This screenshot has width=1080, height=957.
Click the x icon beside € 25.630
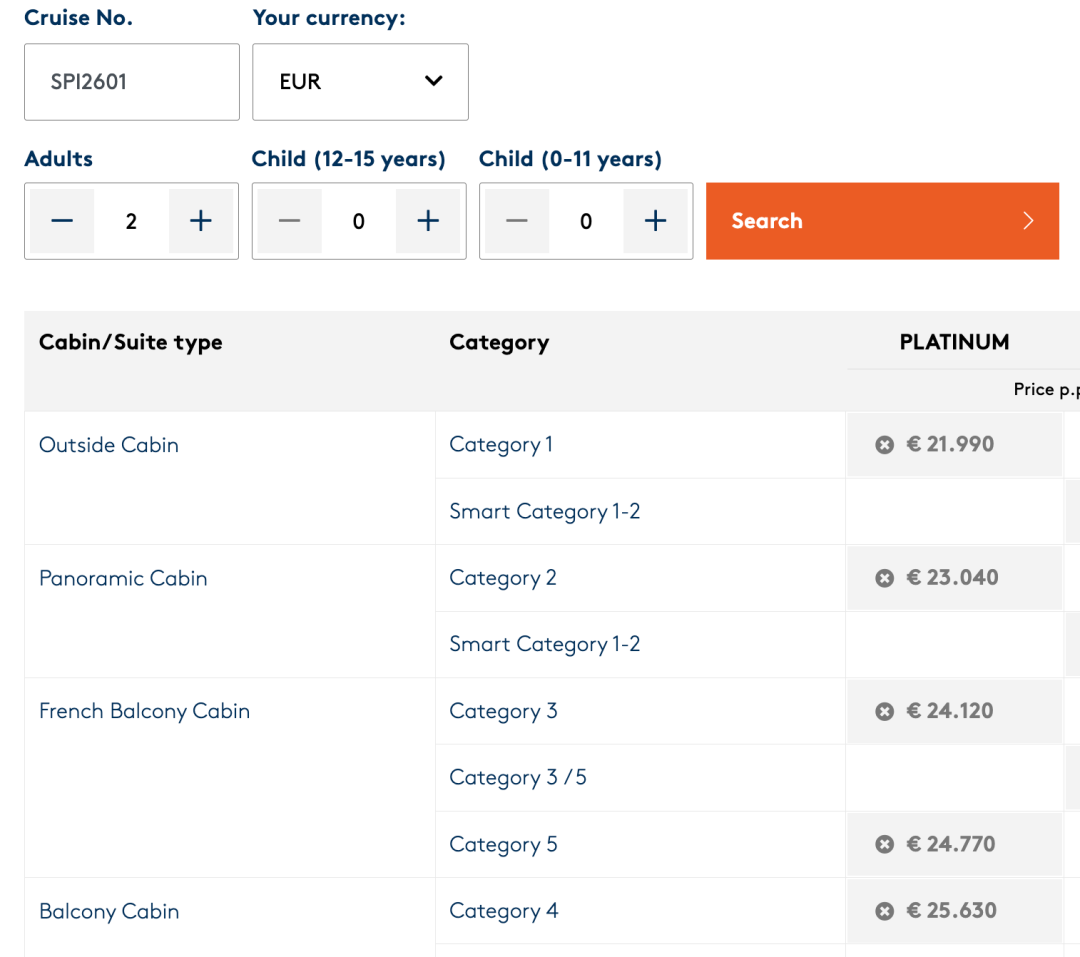(884, 911)
